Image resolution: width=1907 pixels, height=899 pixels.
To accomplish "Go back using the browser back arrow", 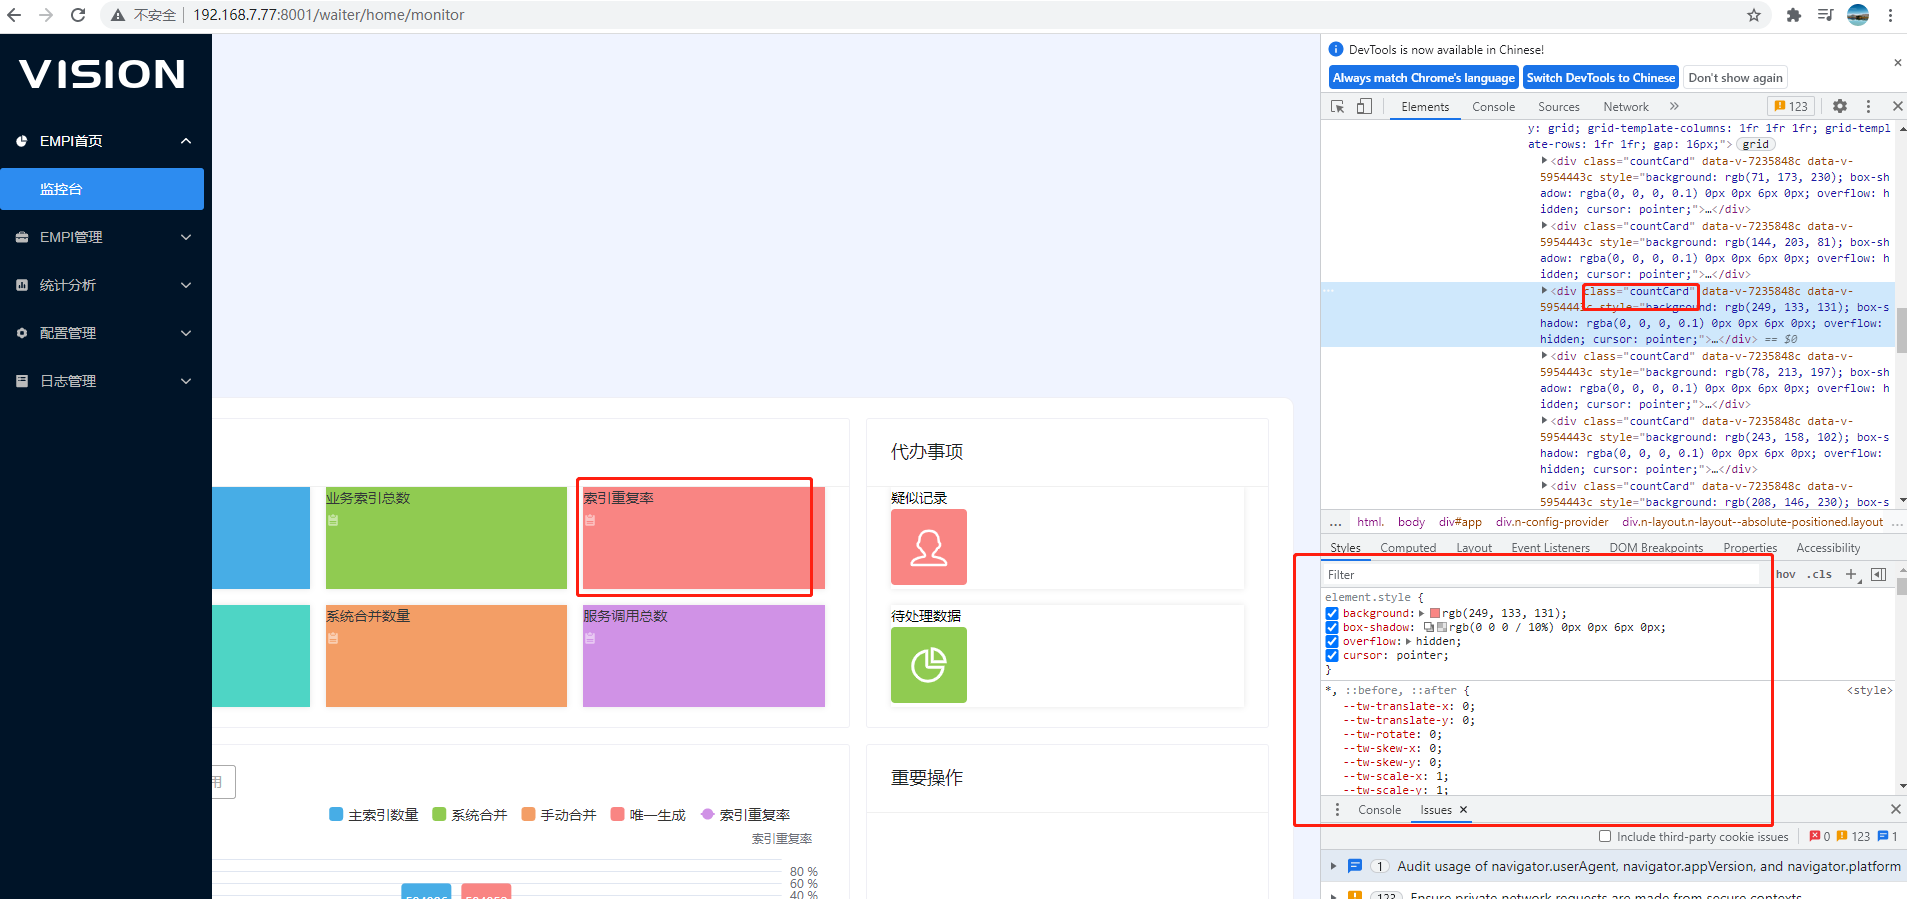I will pyautogui.click(x=14, y=15).
